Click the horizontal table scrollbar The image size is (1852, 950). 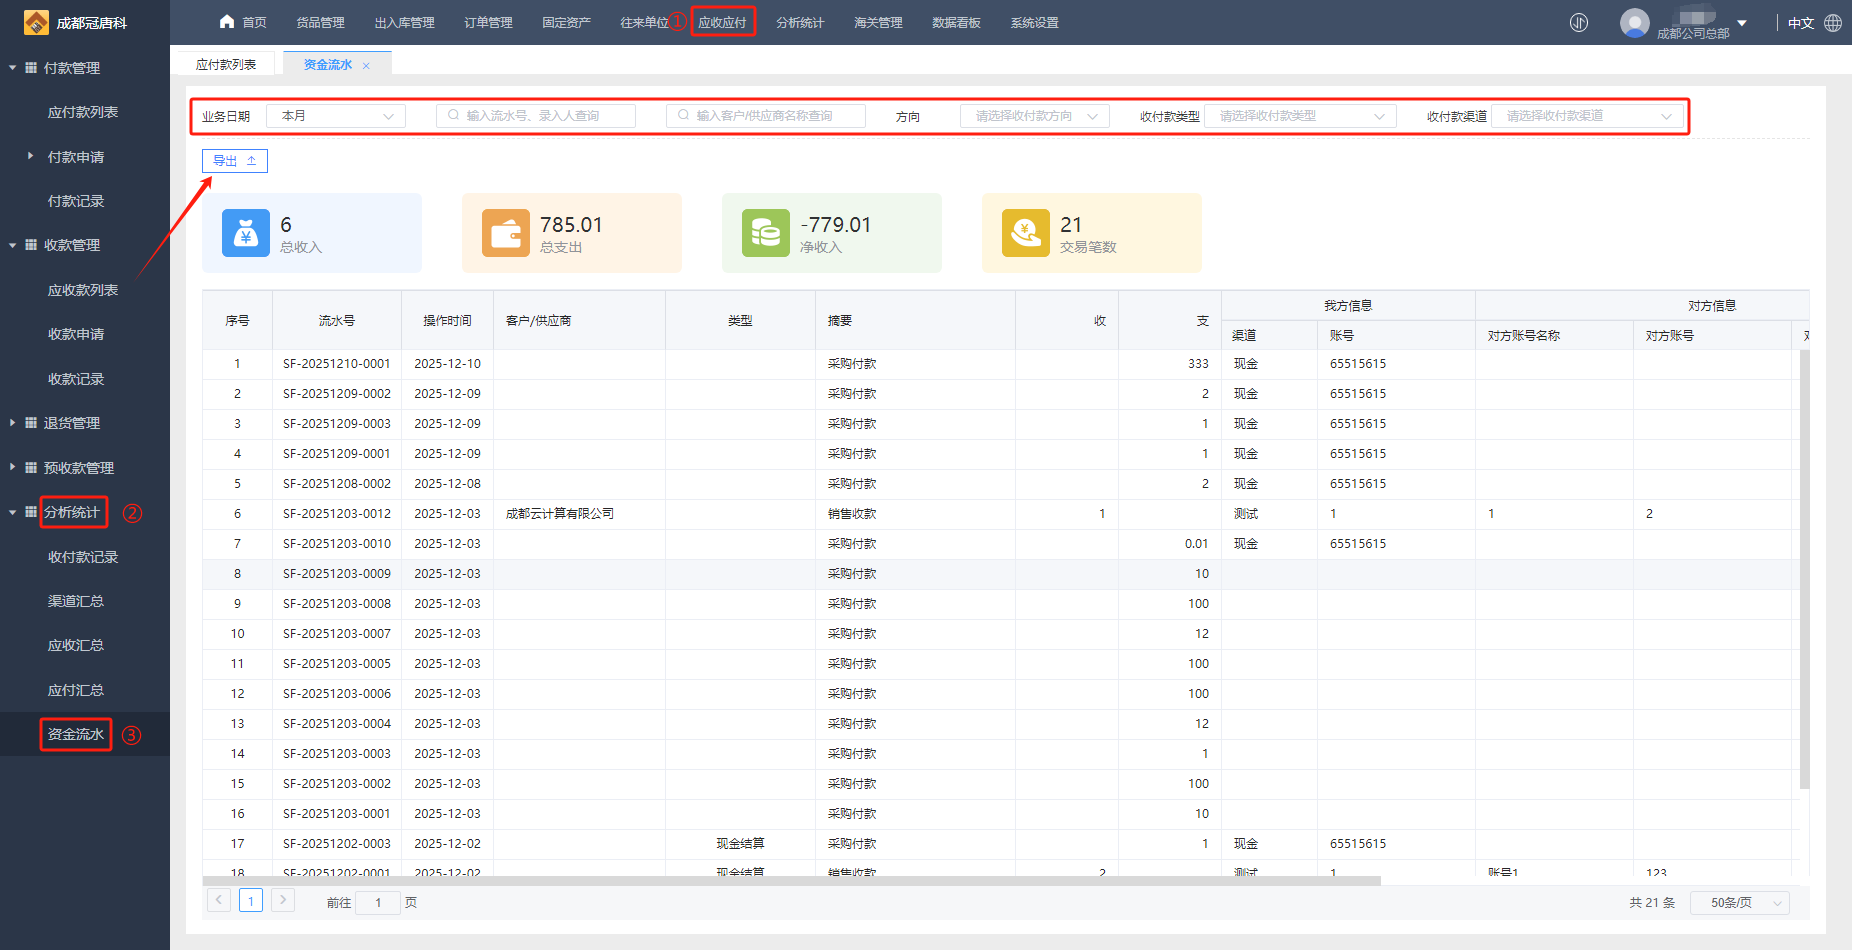click(x=790, y=881)
